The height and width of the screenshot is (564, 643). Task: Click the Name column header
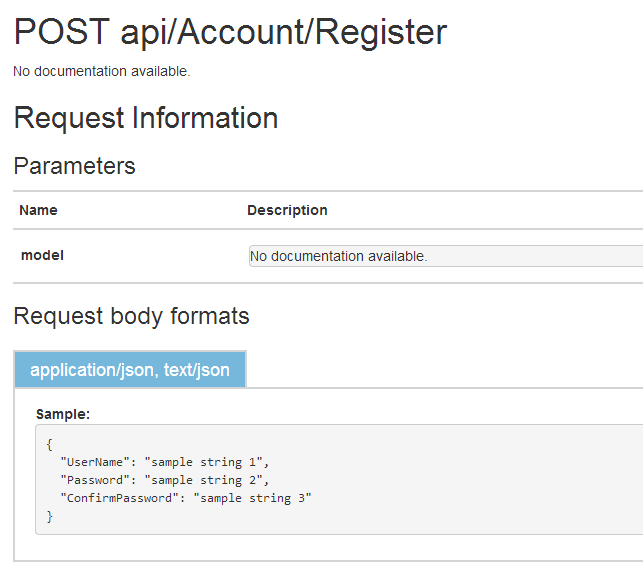click(x=38, y=210)
